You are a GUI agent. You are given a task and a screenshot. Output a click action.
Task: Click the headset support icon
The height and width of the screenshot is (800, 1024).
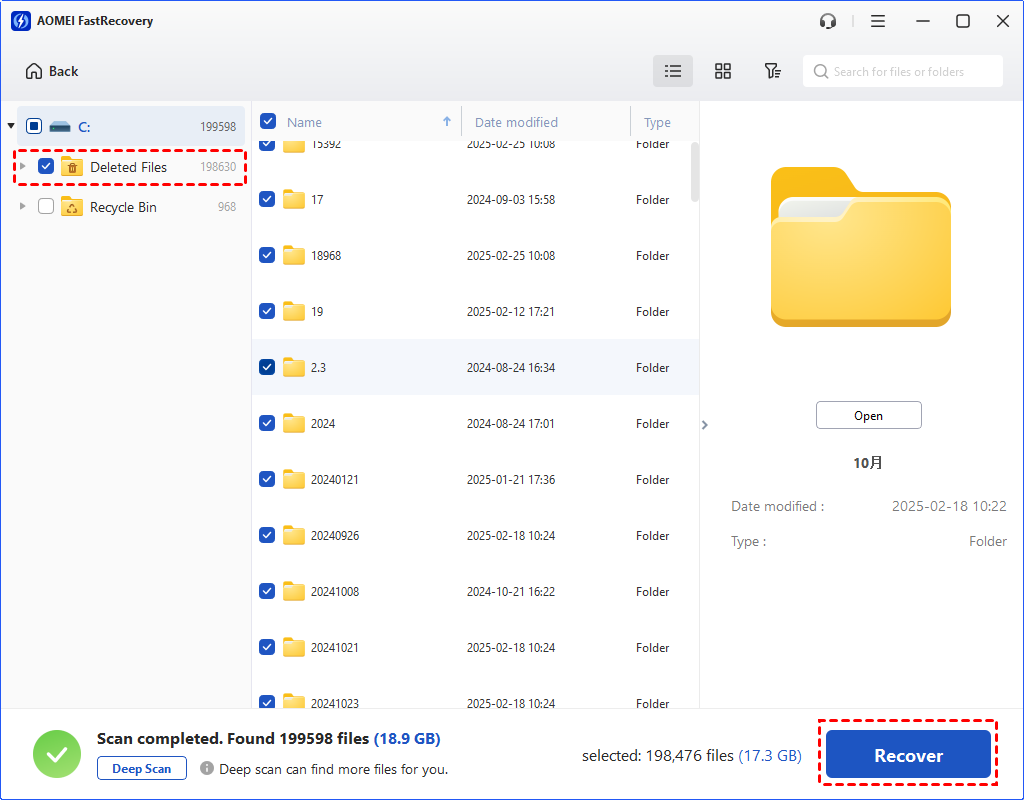pyautogui.click(x=827, y=21)
